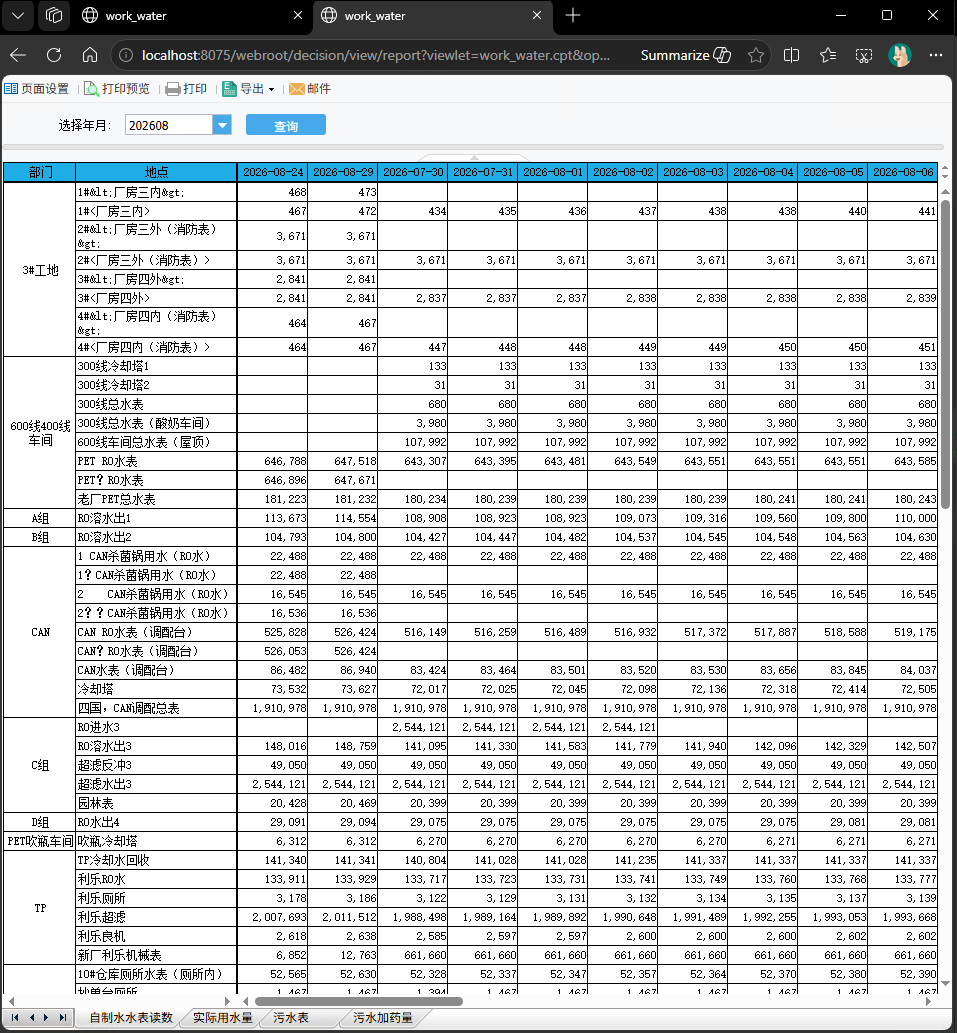Click the address bar URL field
The width and height of the screenshot is (957, 1033).
tap(375, 55)
